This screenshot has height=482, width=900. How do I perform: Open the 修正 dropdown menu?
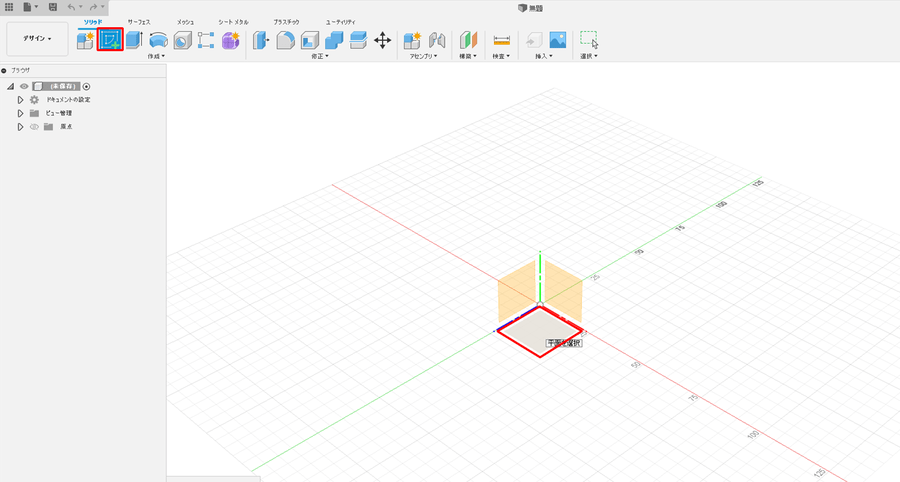[x=320, y=56]
